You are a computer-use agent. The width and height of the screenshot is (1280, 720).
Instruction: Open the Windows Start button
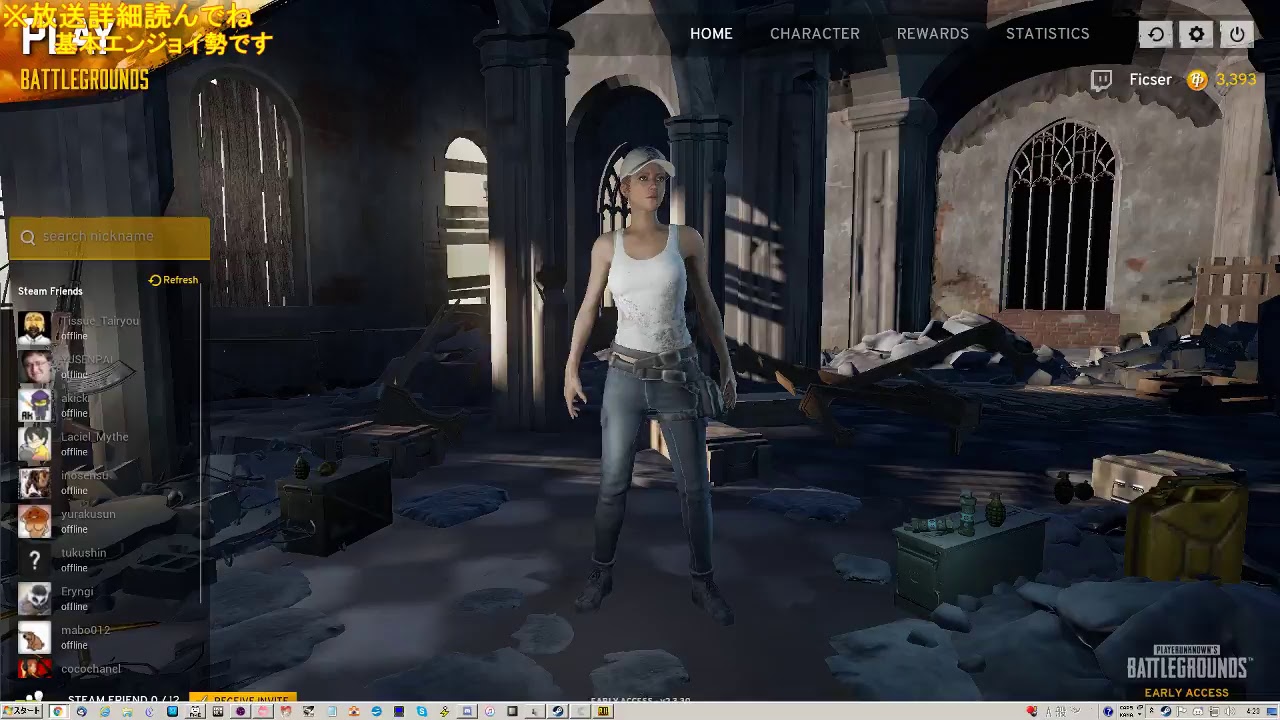(x=22, y=711)
